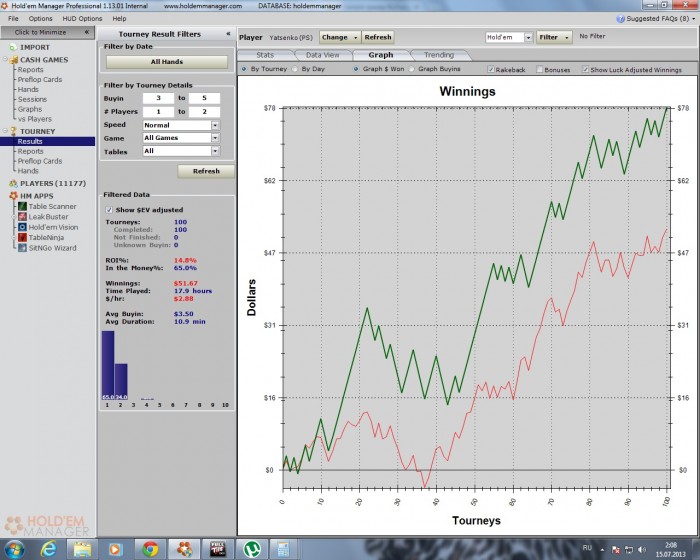The width and height of the screenshot is (700, 560).
Task: Launch Hold'em Vision app icon
Action: pyautogui.click(x=22, y=227)
